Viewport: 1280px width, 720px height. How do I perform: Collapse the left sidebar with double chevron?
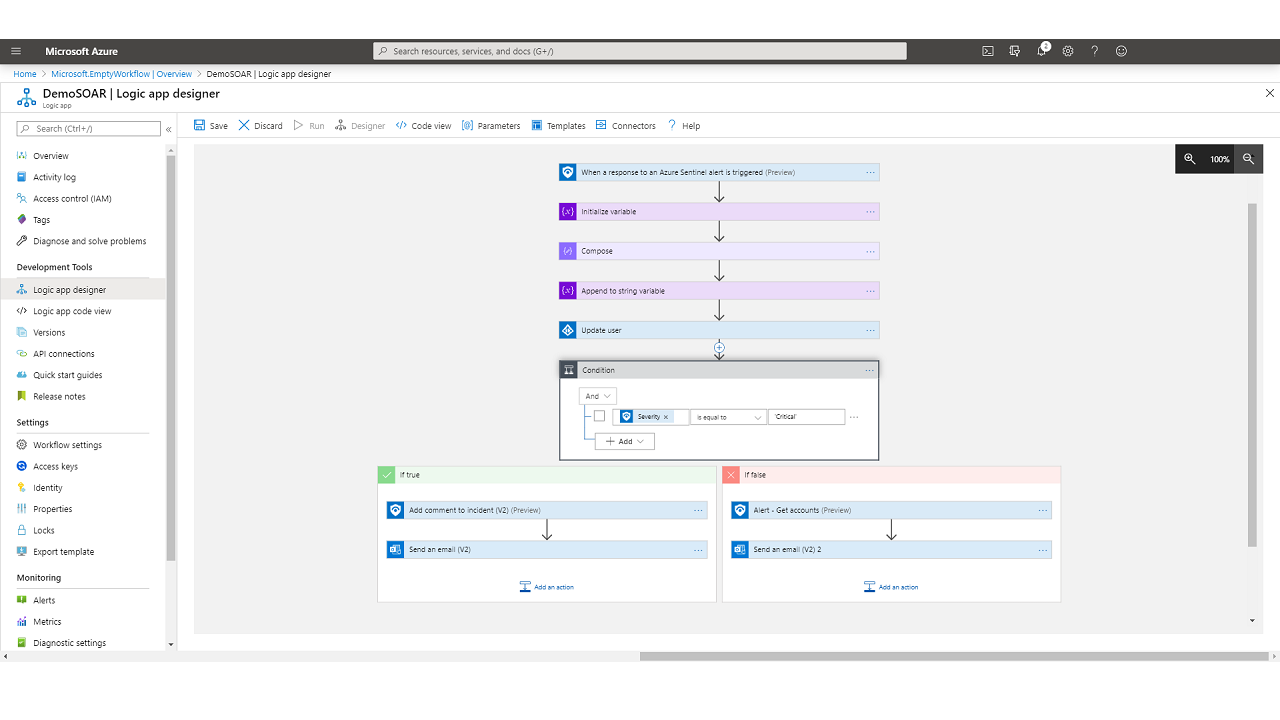click(168, 129)
